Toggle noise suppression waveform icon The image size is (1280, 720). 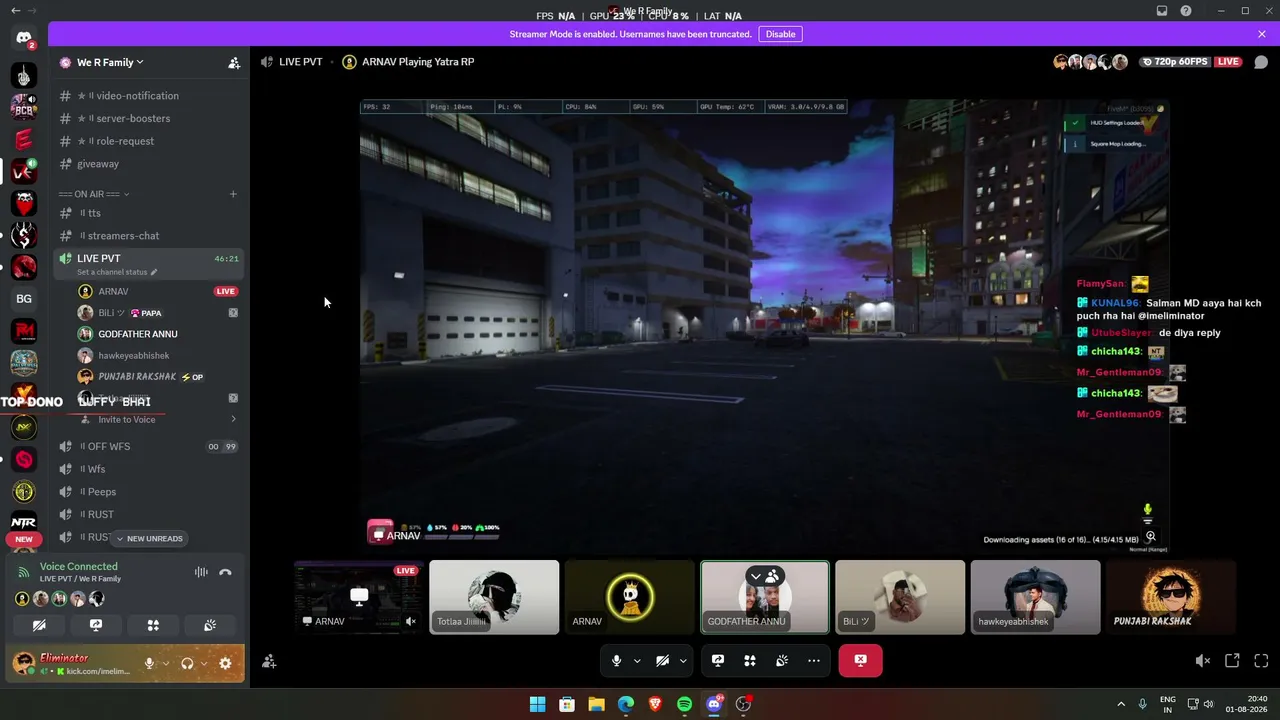pyautogui.click(x=201, y=572)
